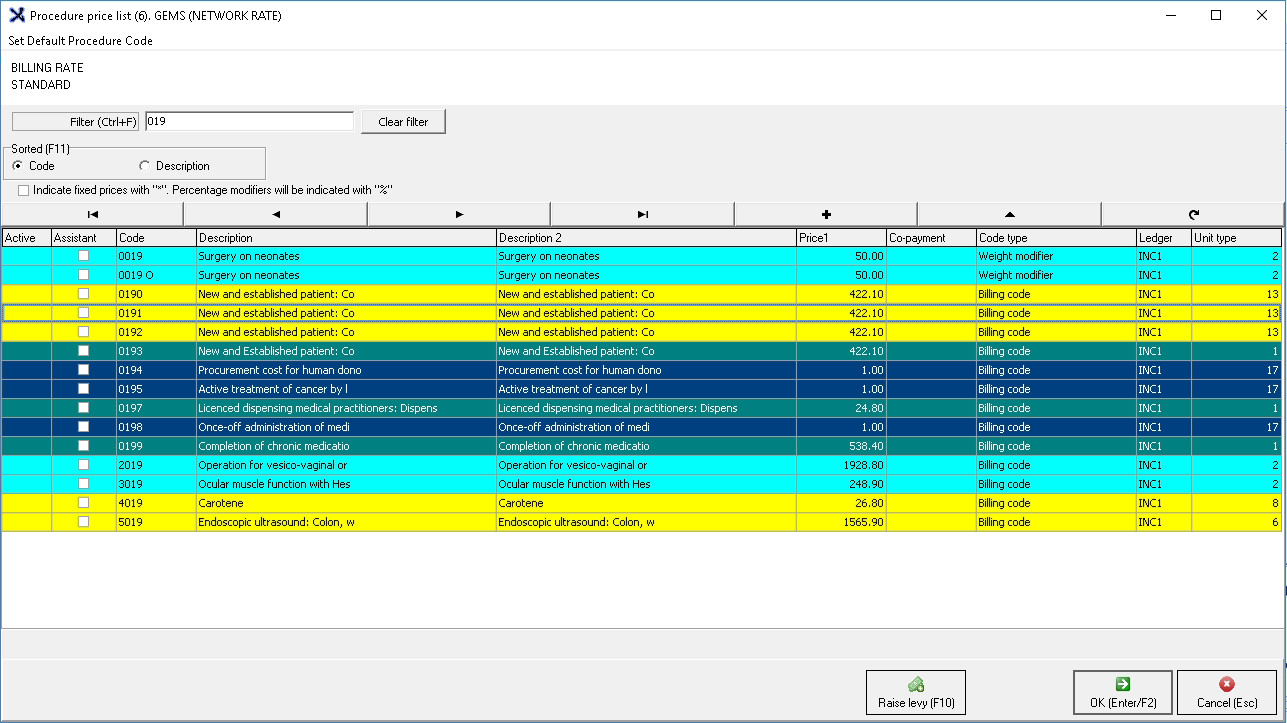This screenshot has height=723, width=1287.
Task: Click the filter text field containing 019
Action: point(249,122)
